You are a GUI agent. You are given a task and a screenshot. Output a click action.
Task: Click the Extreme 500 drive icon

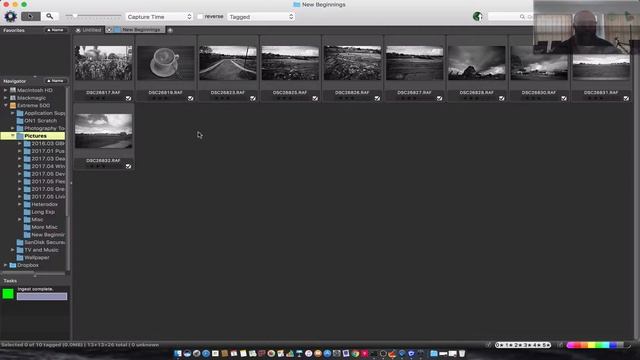point(13,105)
